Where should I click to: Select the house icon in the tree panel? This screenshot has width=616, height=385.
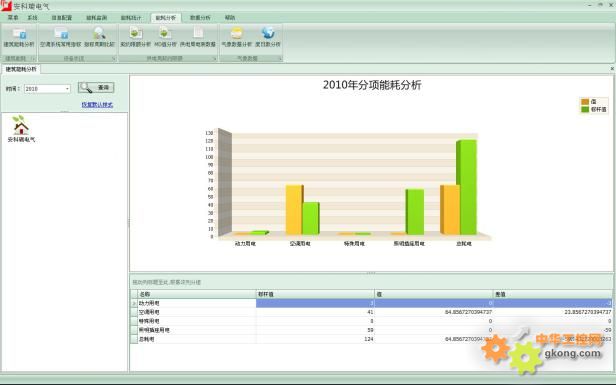(x=20, y=125)
